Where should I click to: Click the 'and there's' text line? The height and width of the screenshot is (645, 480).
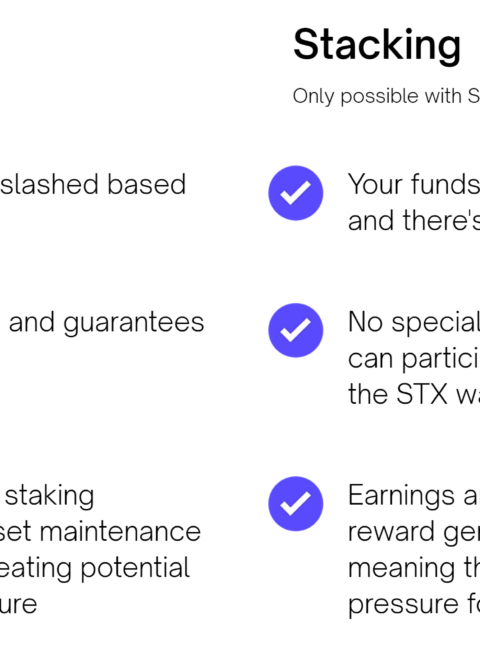tap(414, 220)
